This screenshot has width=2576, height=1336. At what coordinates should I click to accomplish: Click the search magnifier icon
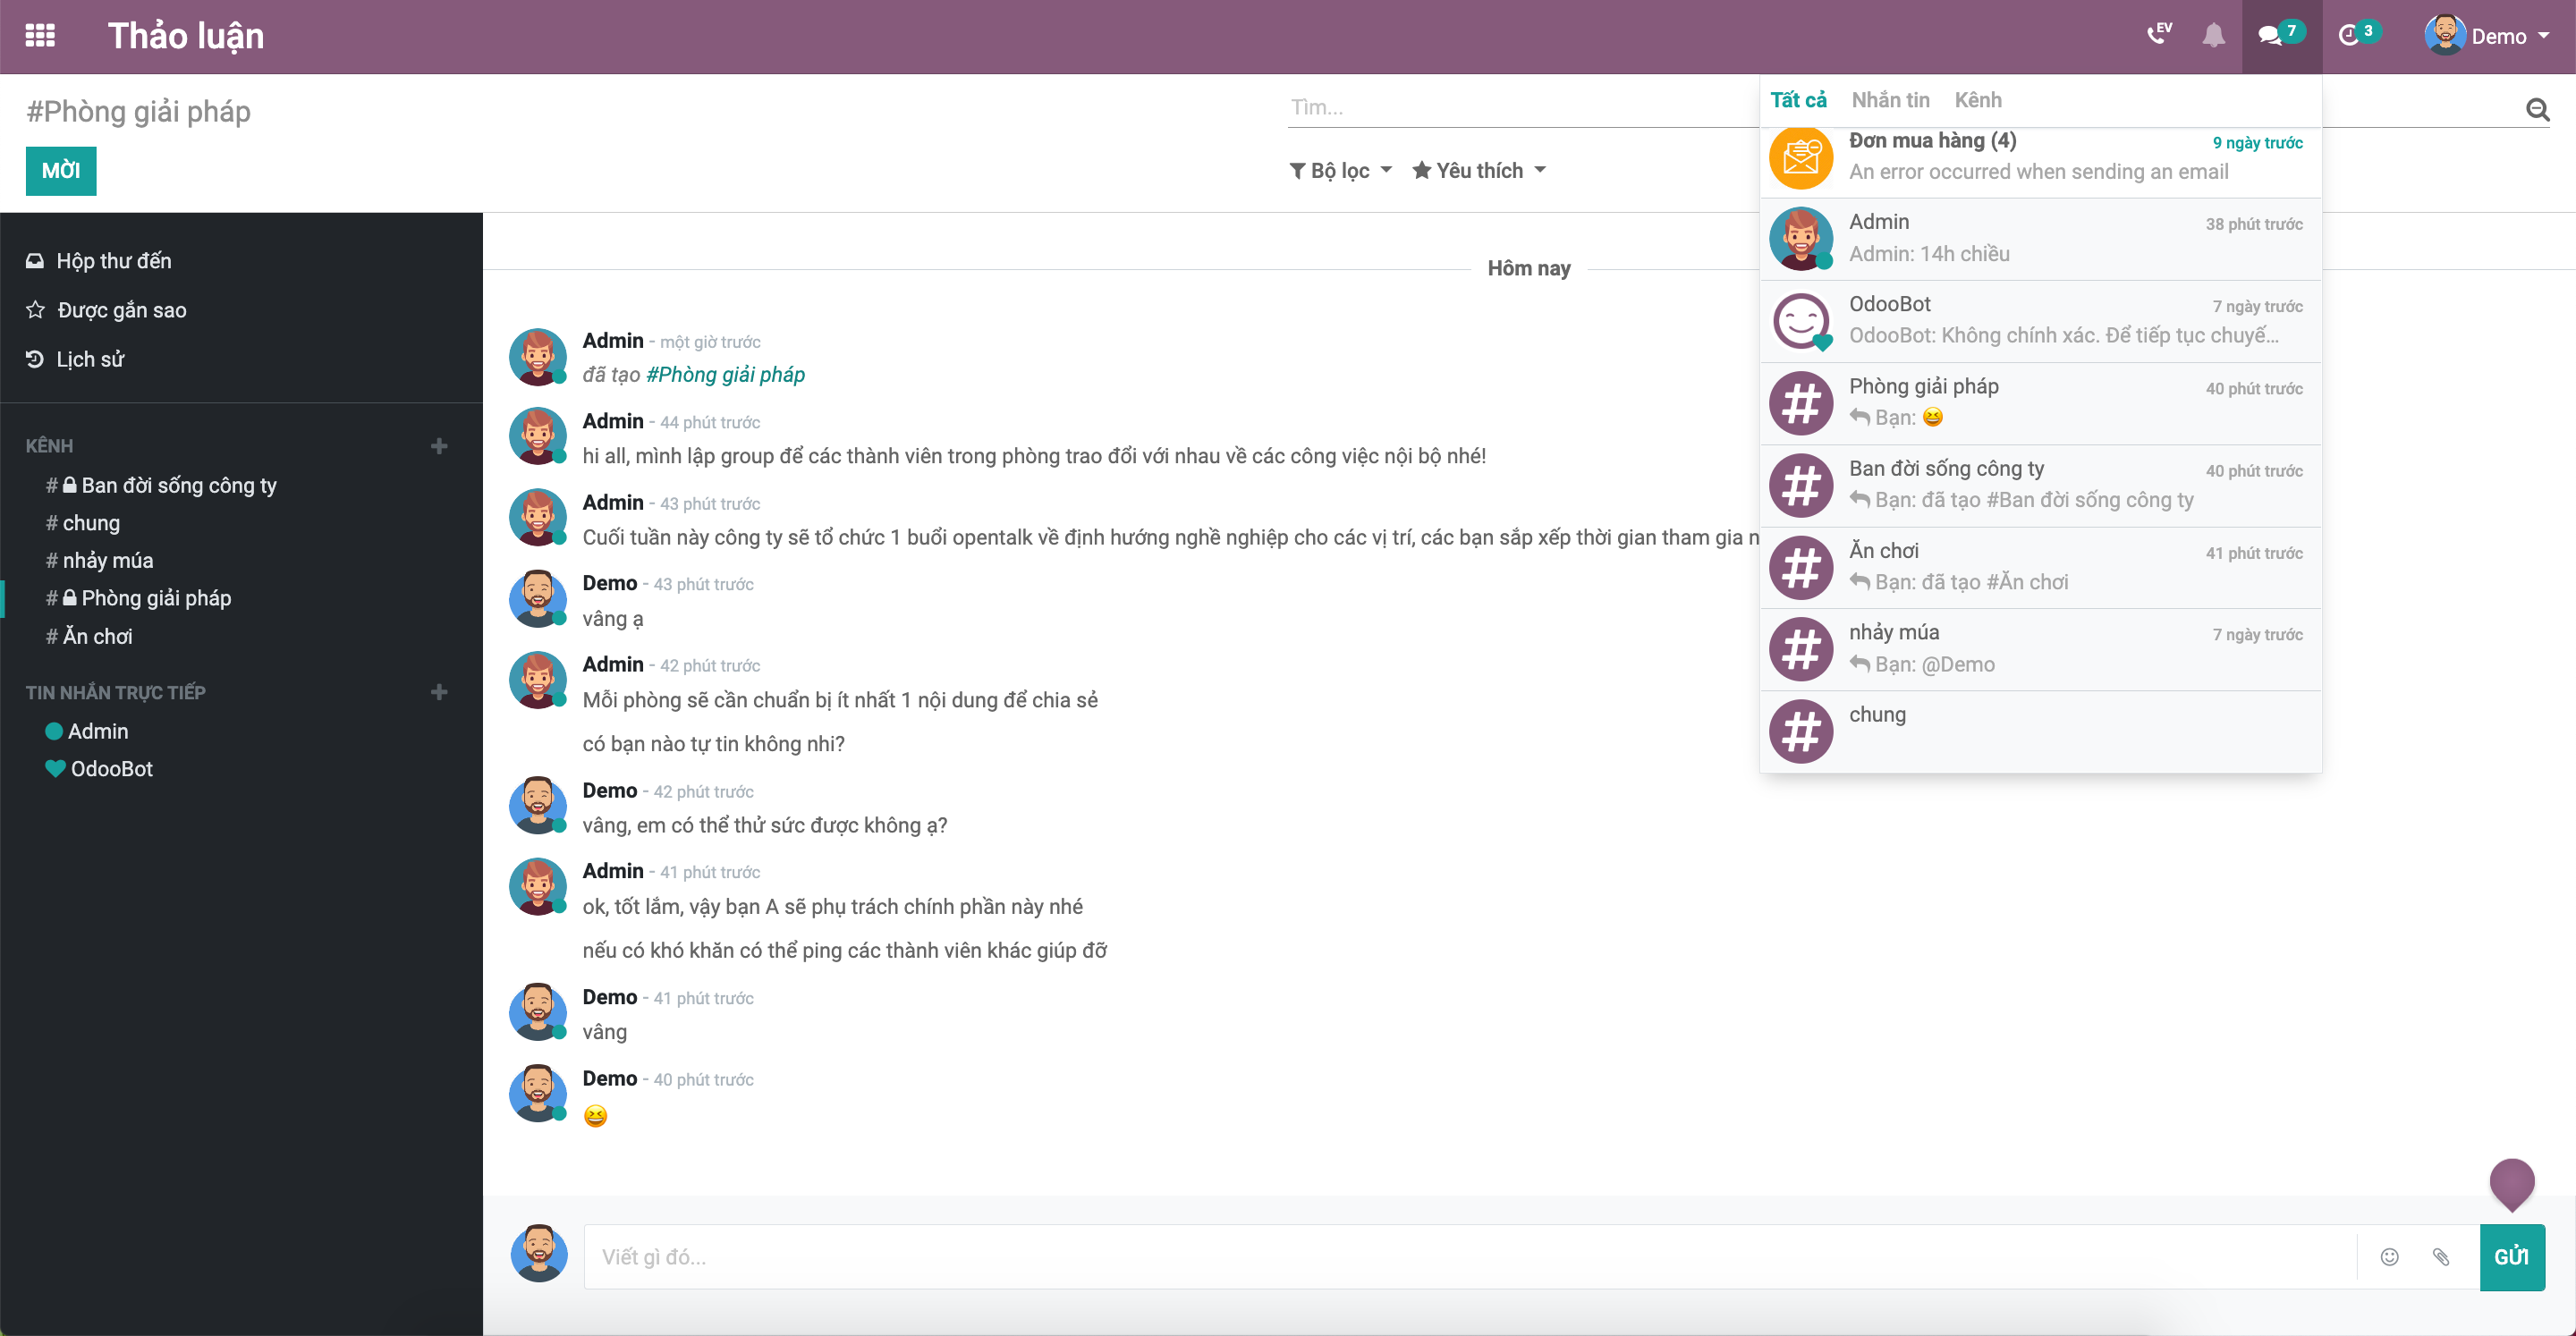tap(2537, 109)
